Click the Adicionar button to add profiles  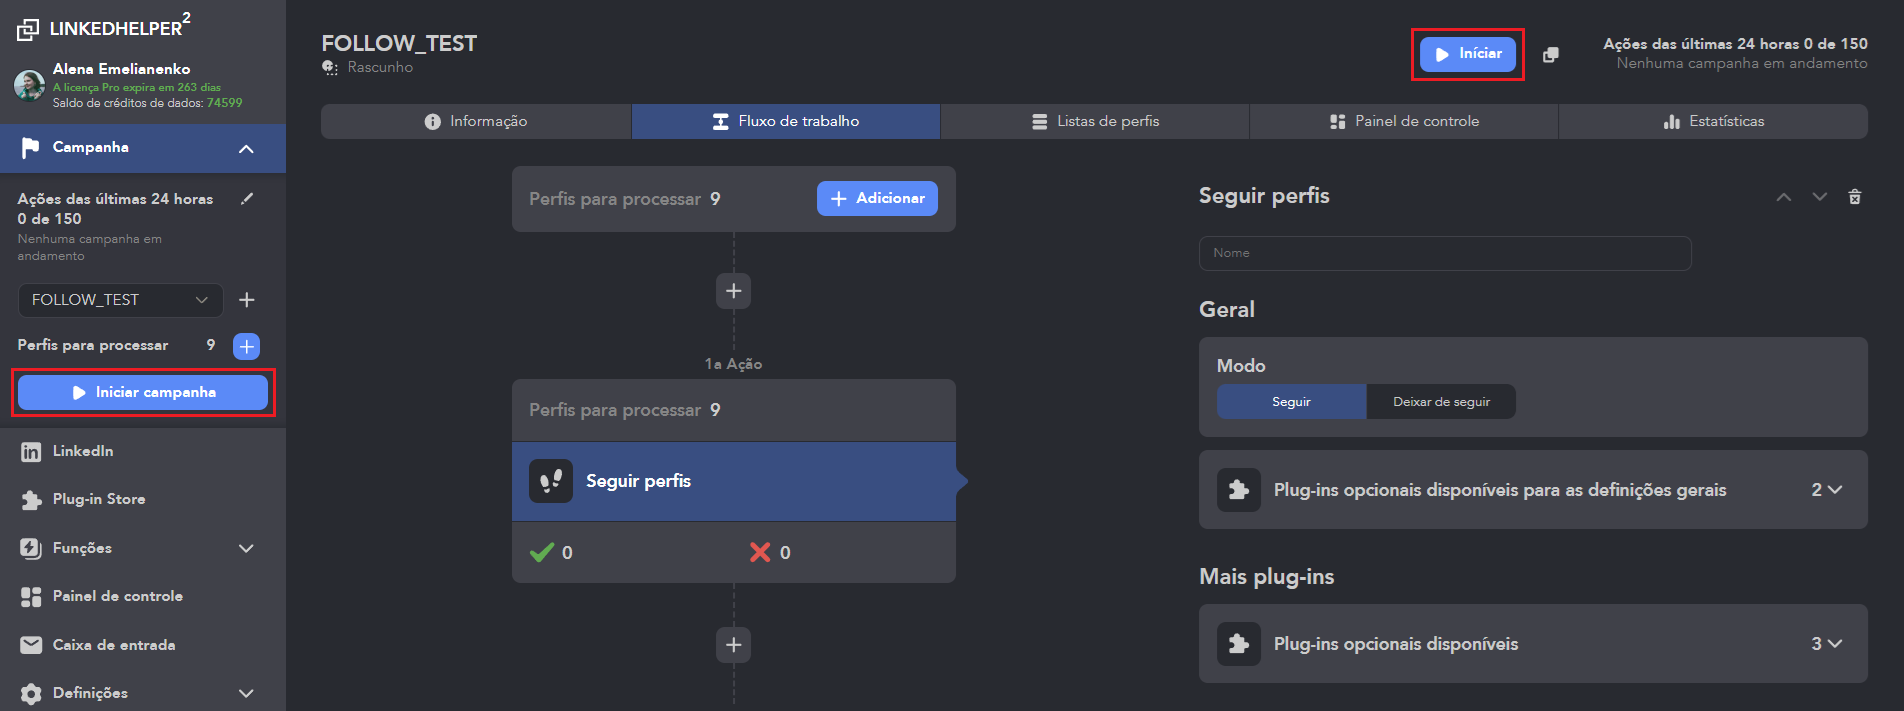point(877,198)
